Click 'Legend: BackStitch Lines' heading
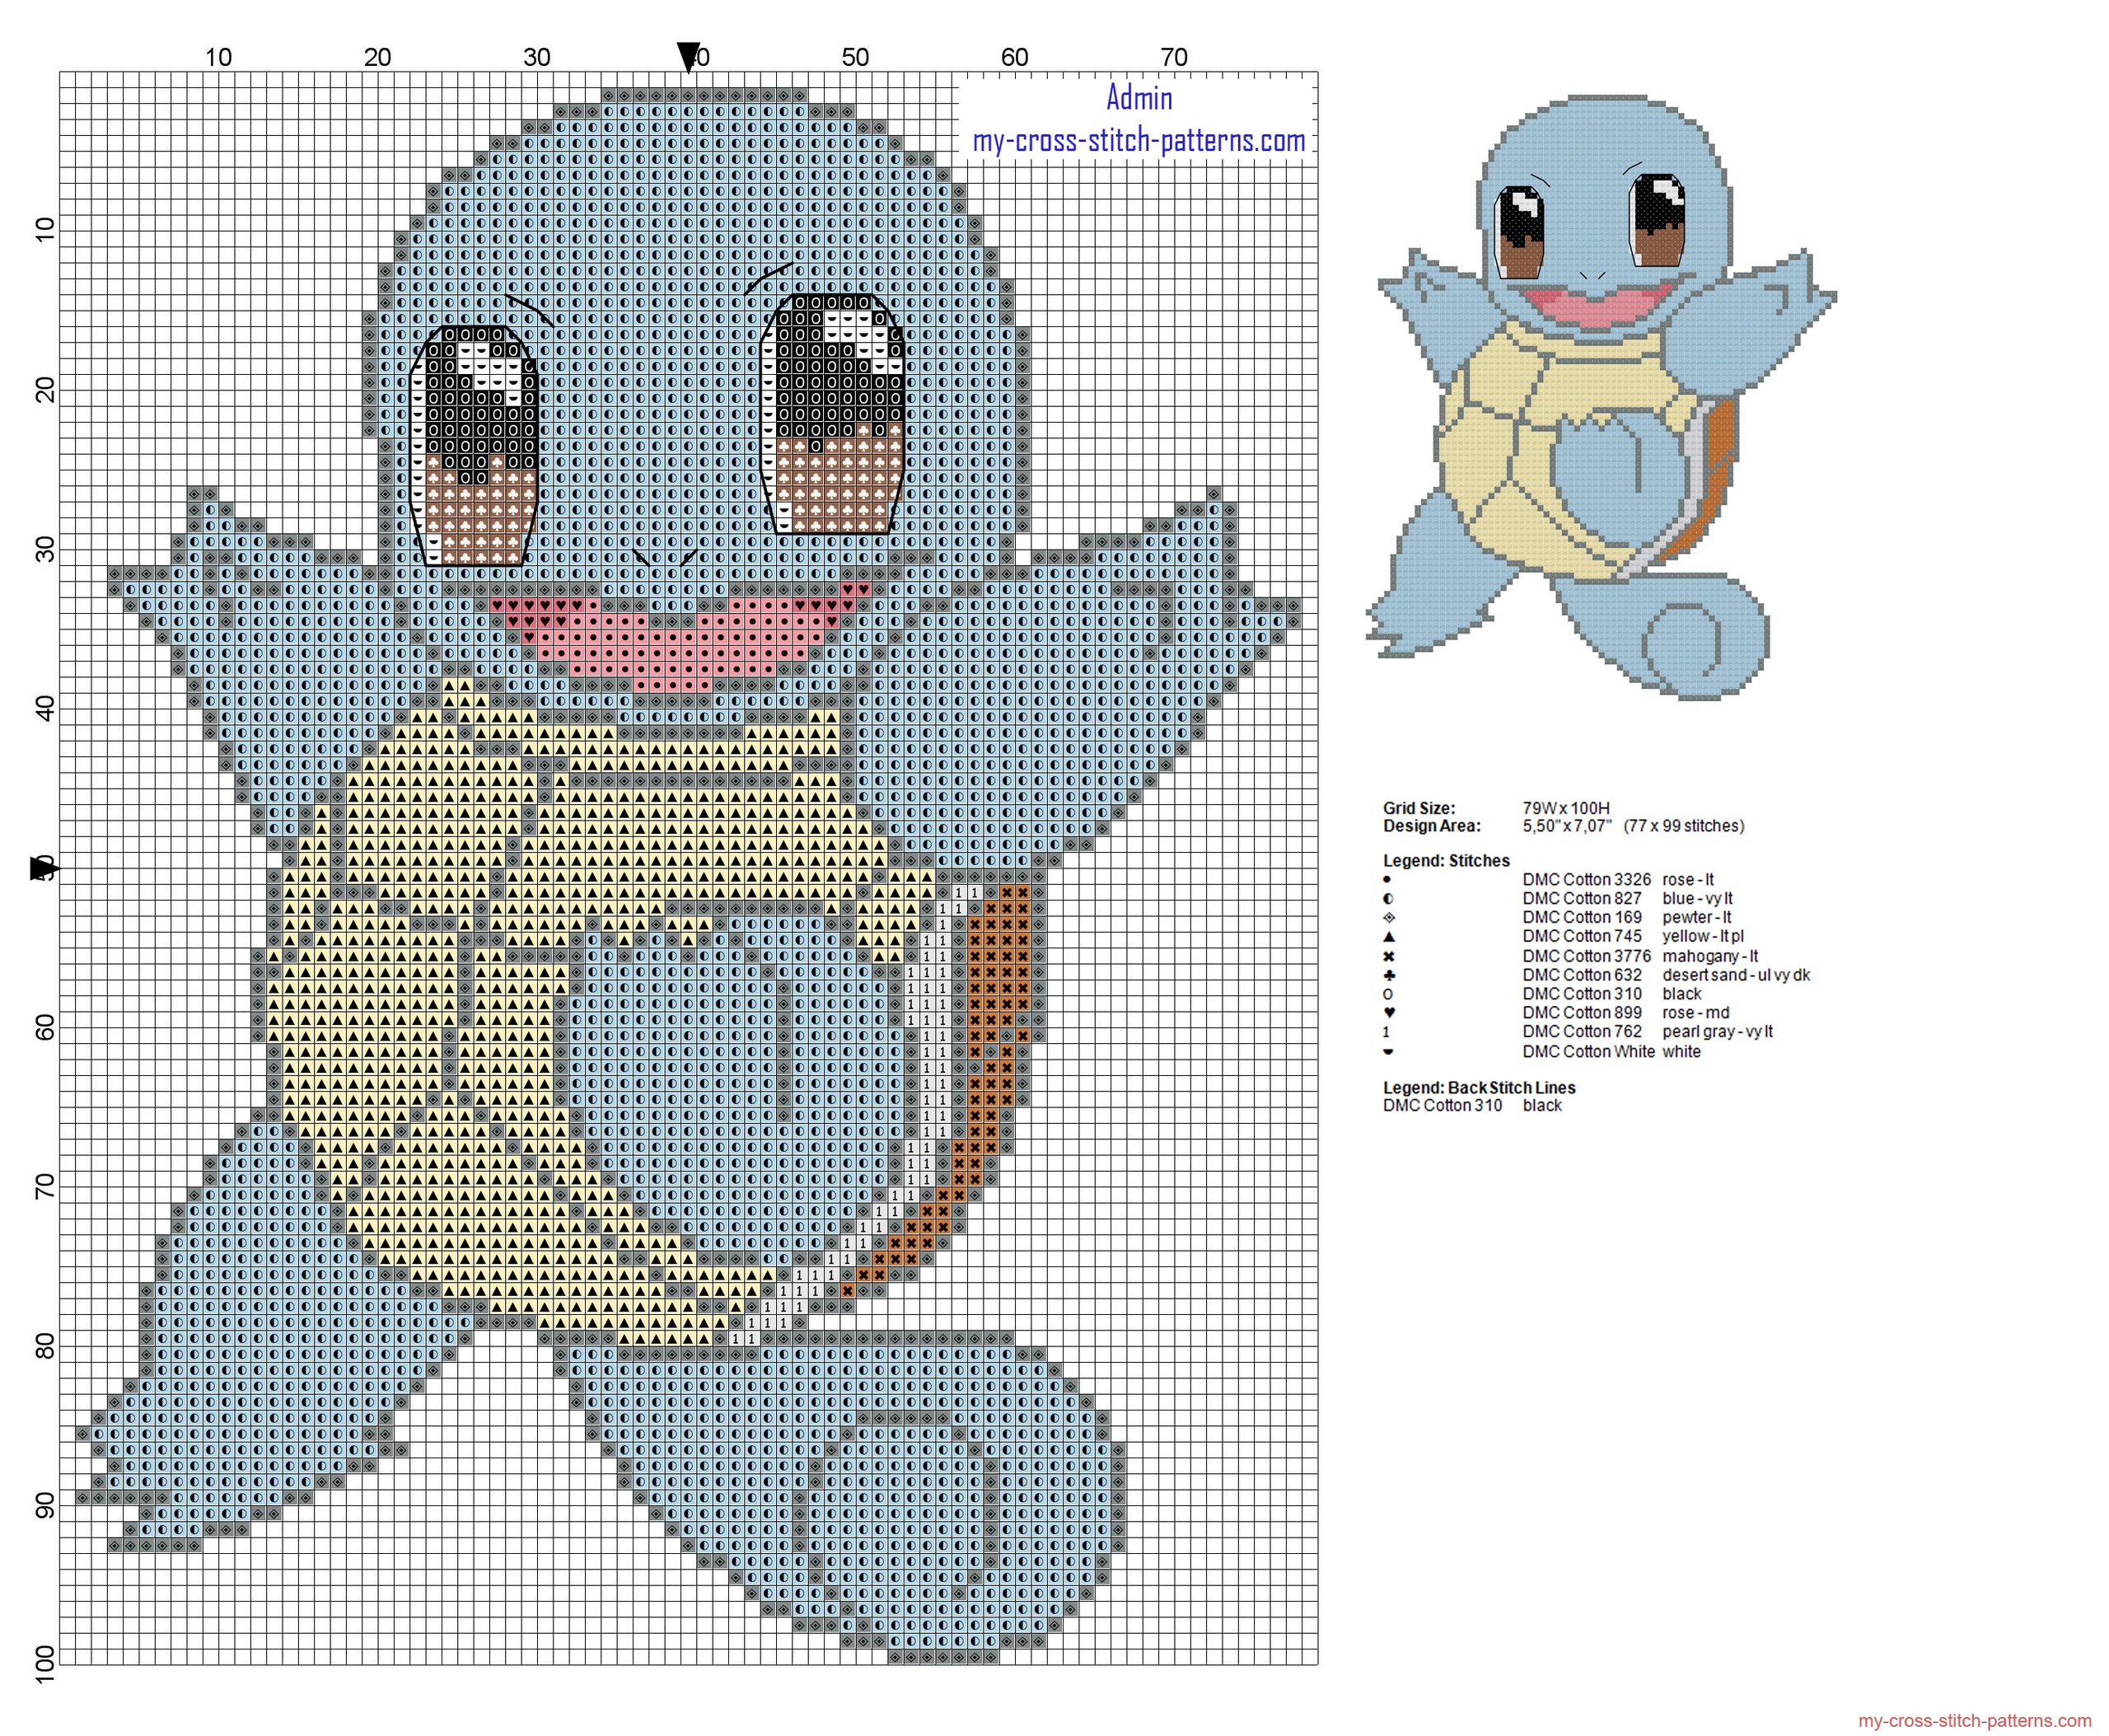 (x=1479, y=1088)
